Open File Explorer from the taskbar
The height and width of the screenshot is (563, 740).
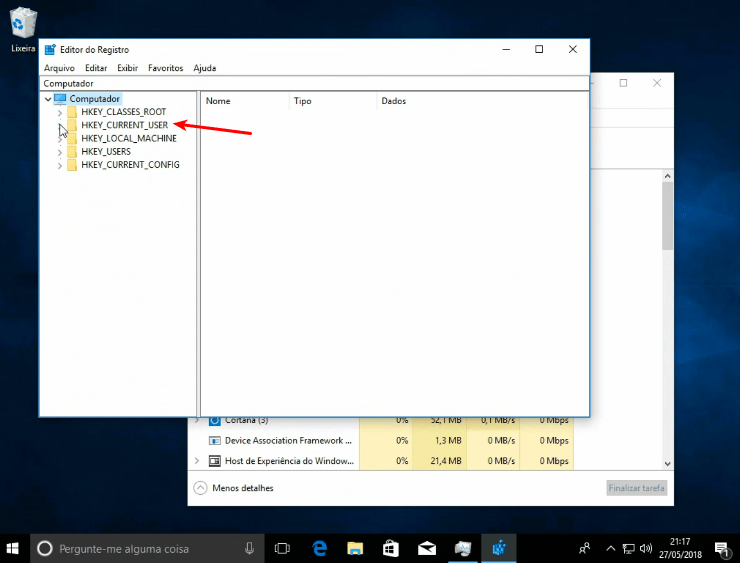[355, 548]
